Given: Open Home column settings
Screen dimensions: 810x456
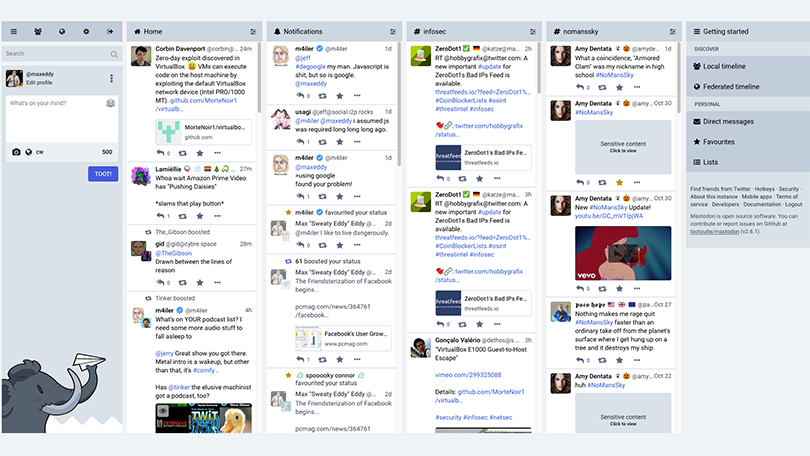Looking at the screenshot, I should [253, 32].
